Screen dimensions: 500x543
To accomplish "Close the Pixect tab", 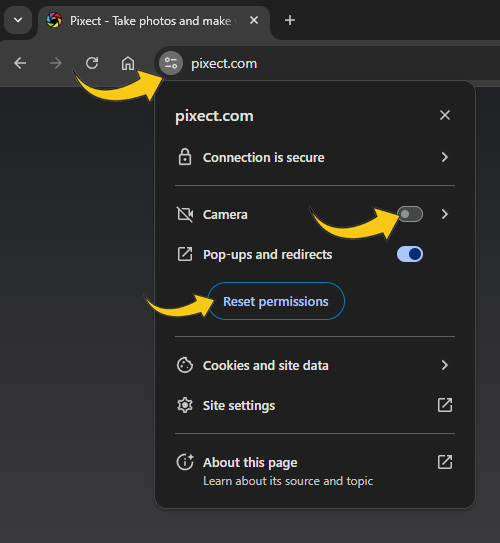I will 254,20.
